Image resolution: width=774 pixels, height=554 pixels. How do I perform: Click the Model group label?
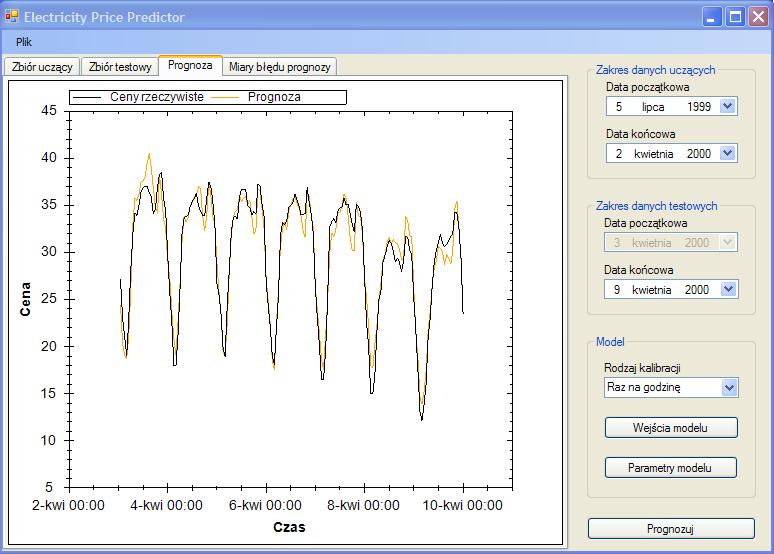pos(610,342)
